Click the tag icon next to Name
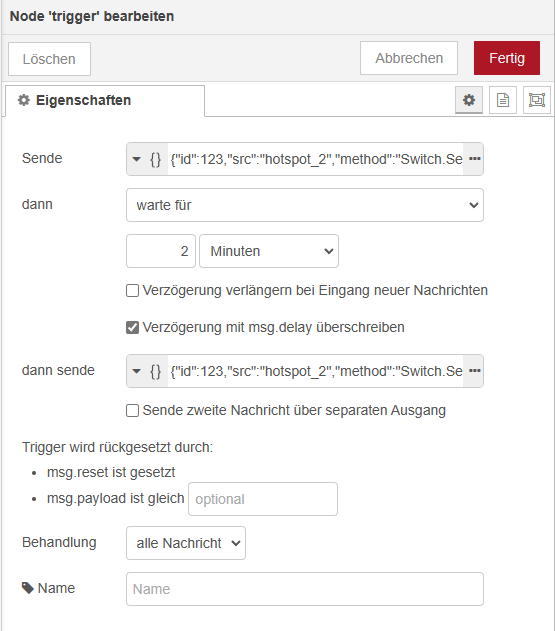The height and width of the screenshot is (631, 555). tap(27, 588)
